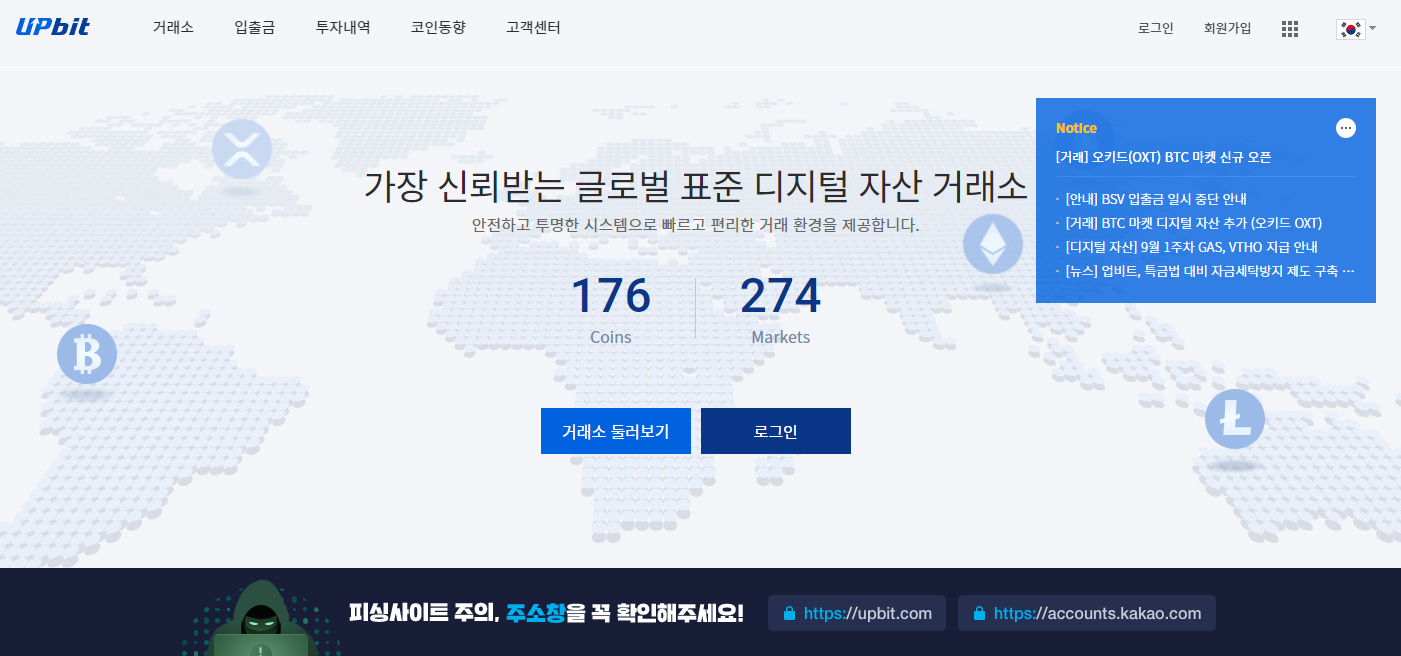Open the 코인동향 menu
This screenshot has width=1401, height=656.
(438, 28)
